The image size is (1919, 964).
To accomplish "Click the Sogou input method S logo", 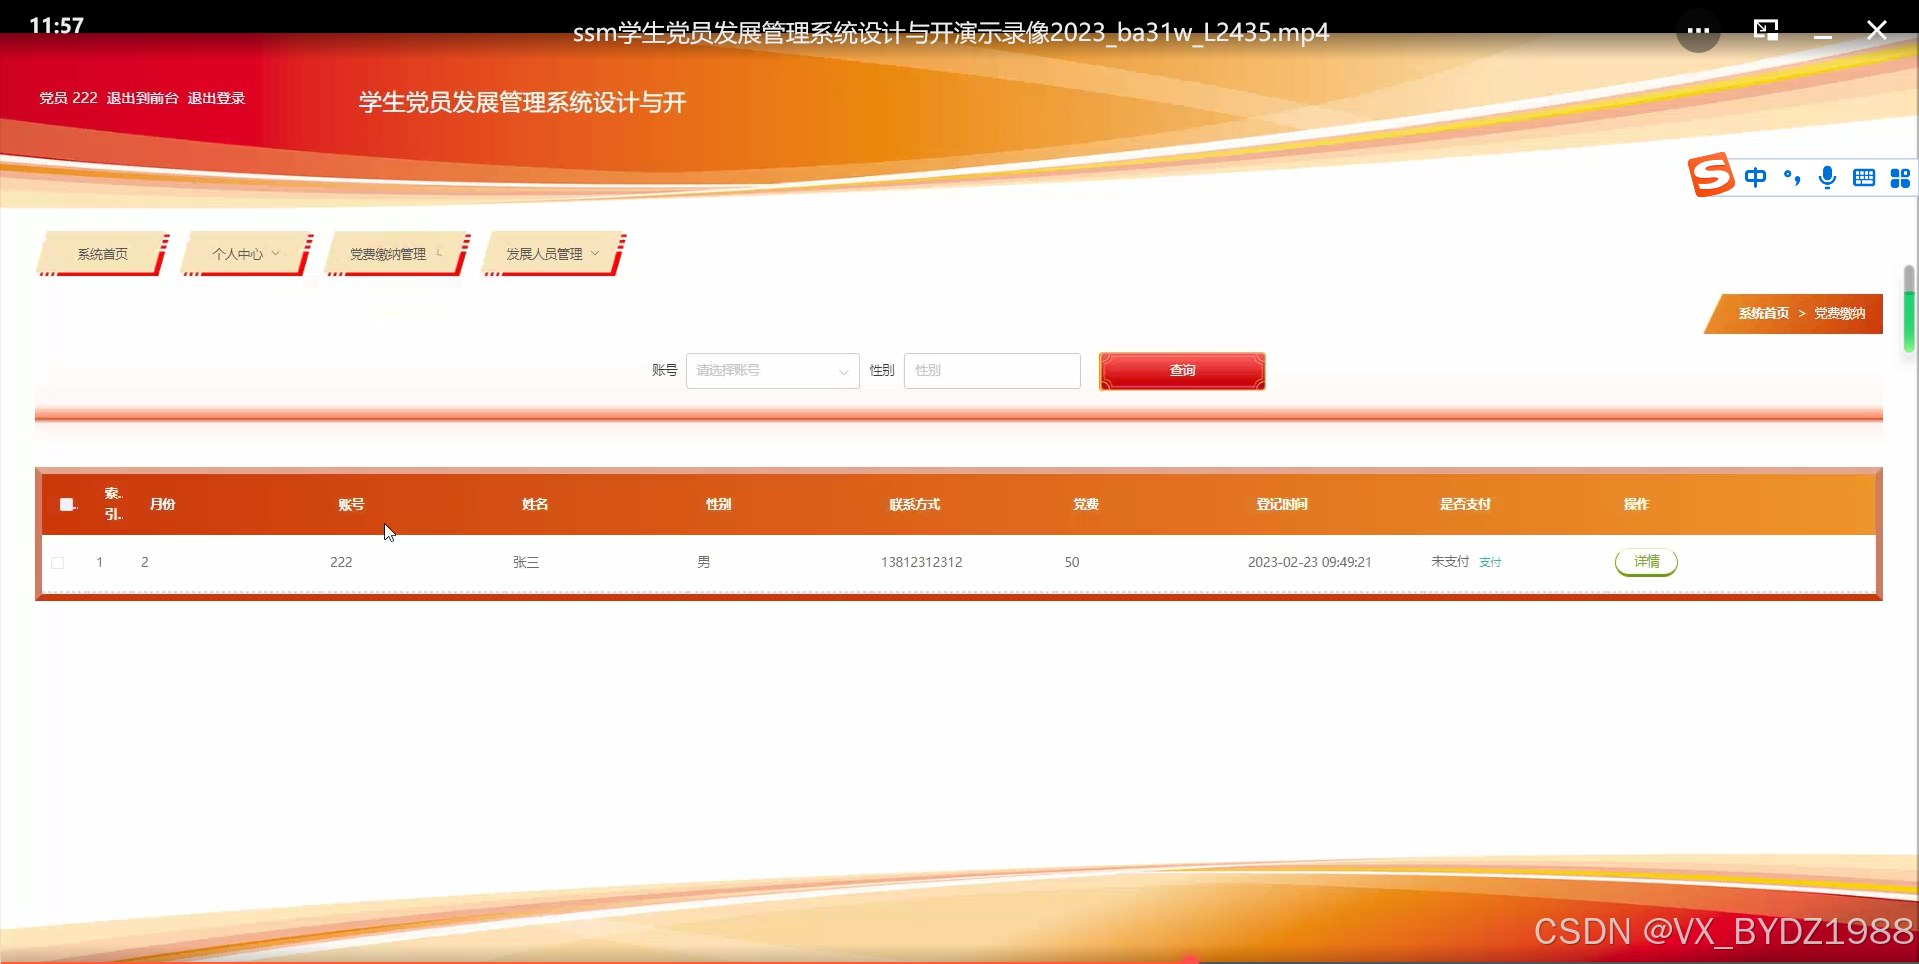I will pyautogui.click(x=1711, y=175).
